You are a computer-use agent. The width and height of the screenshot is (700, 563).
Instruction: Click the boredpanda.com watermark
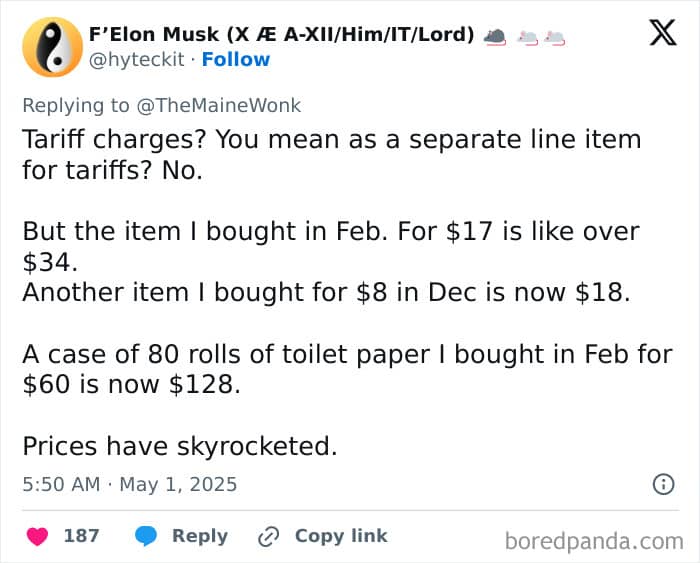[594, 541]
